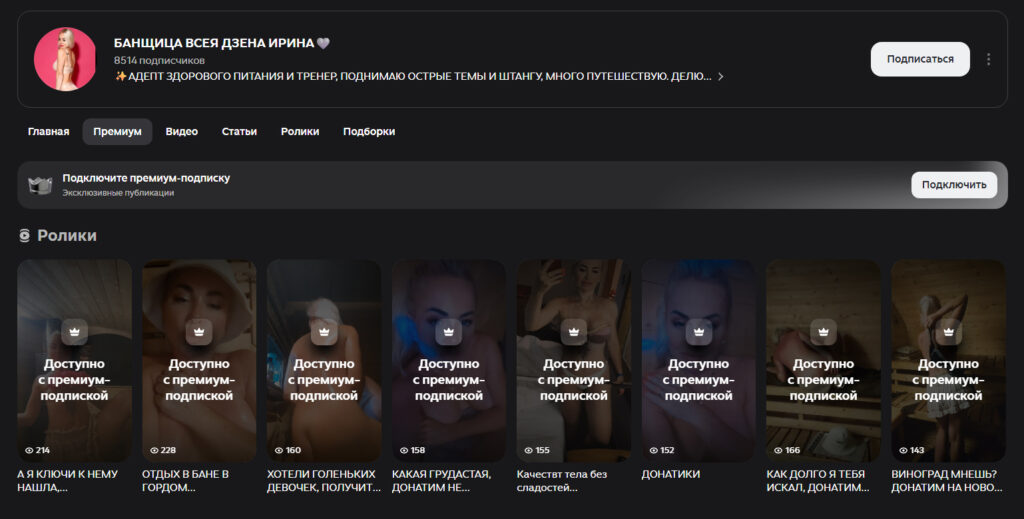The width and height of the screenshot is (1024, 519).
Task: Click the eye icon next to 143 views
Action: [904, 450]
